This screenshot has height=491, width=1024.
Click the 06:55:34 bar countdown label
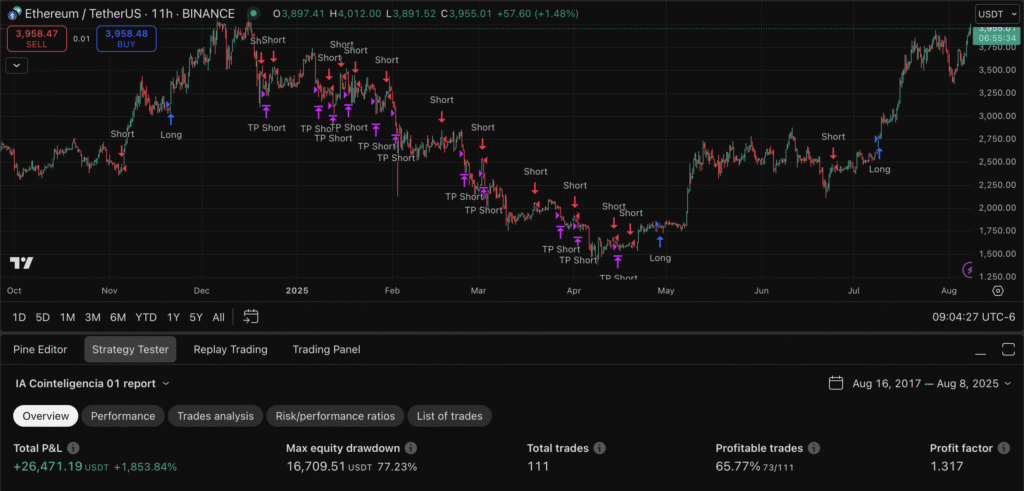996,39
